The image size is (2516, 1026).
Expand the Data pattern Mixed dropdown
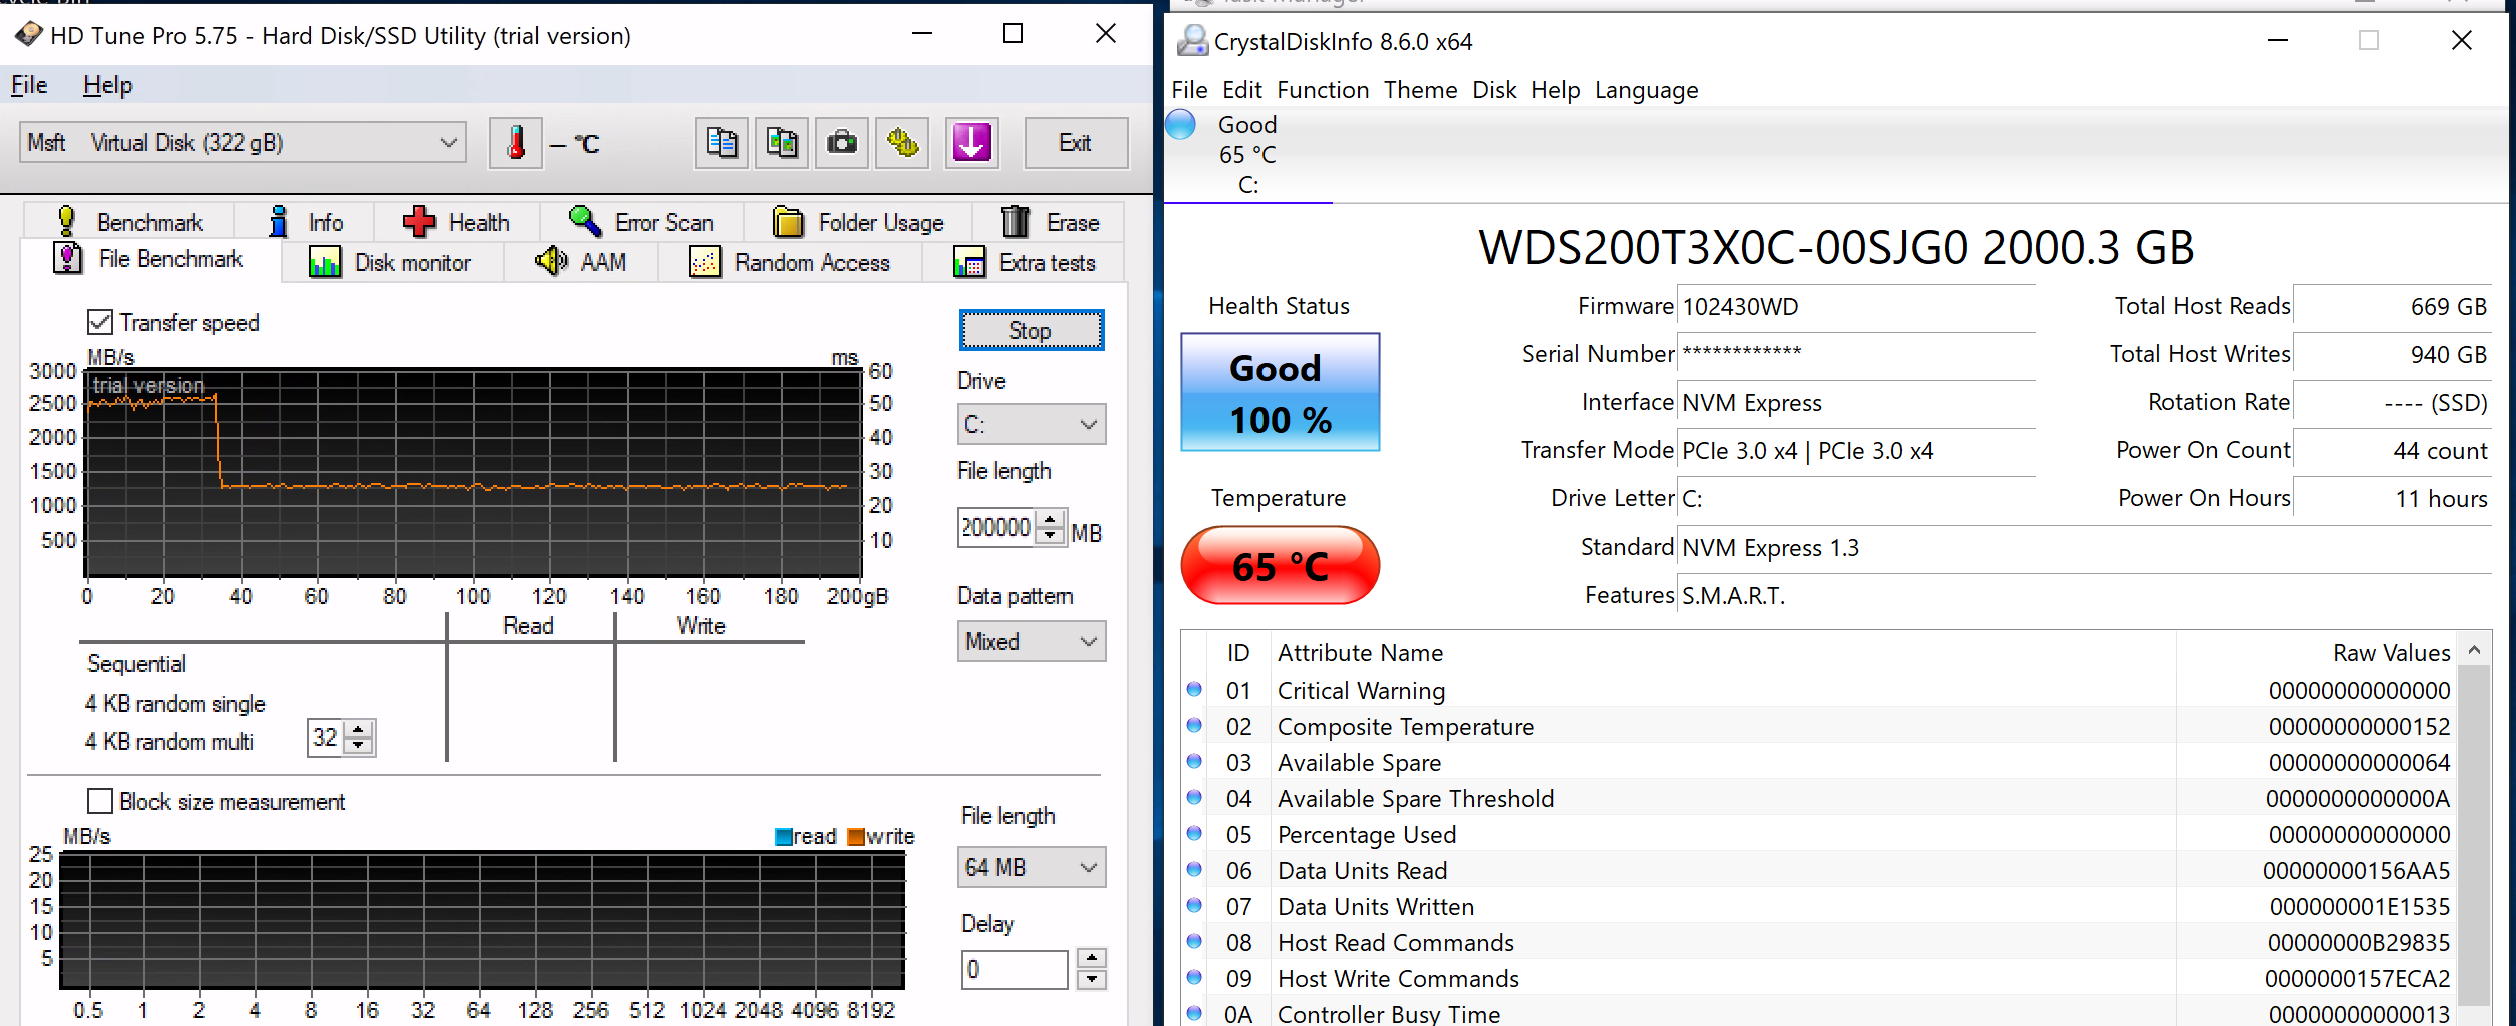coord(1030,641)
